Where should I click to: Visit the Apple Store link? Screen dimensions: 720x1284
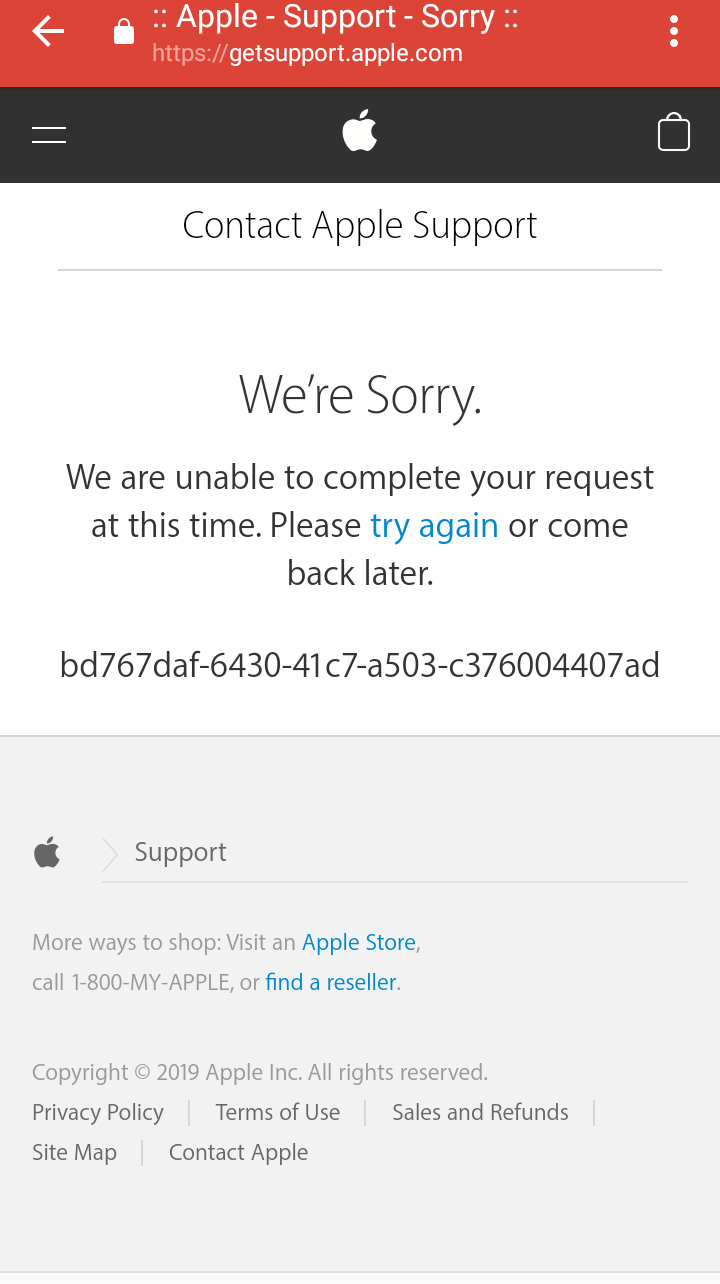(x=359, y=942)
